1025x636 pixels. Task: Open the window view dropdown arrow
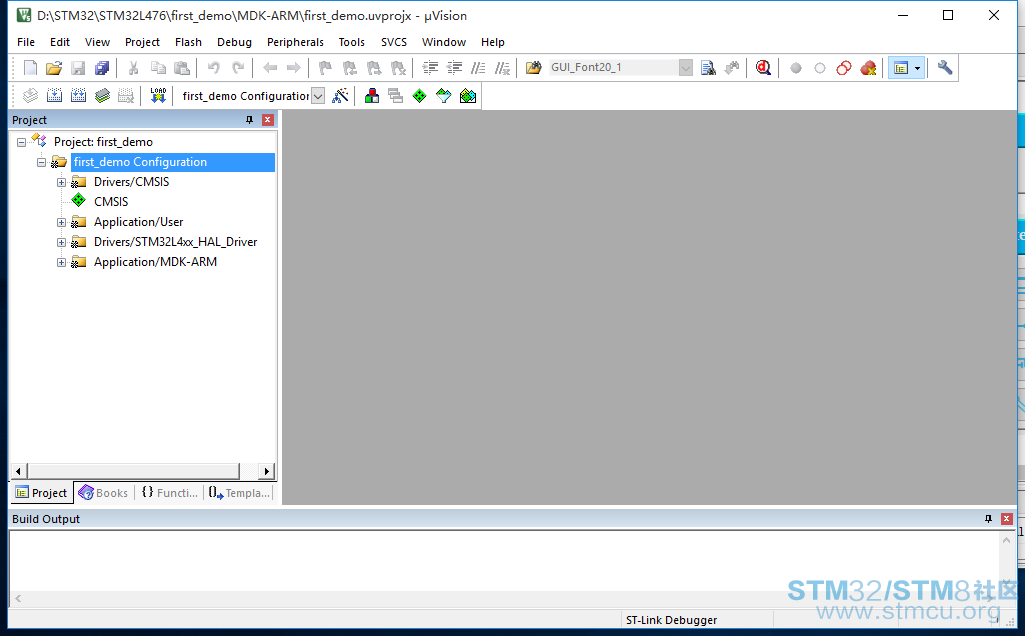pos(918,68)
